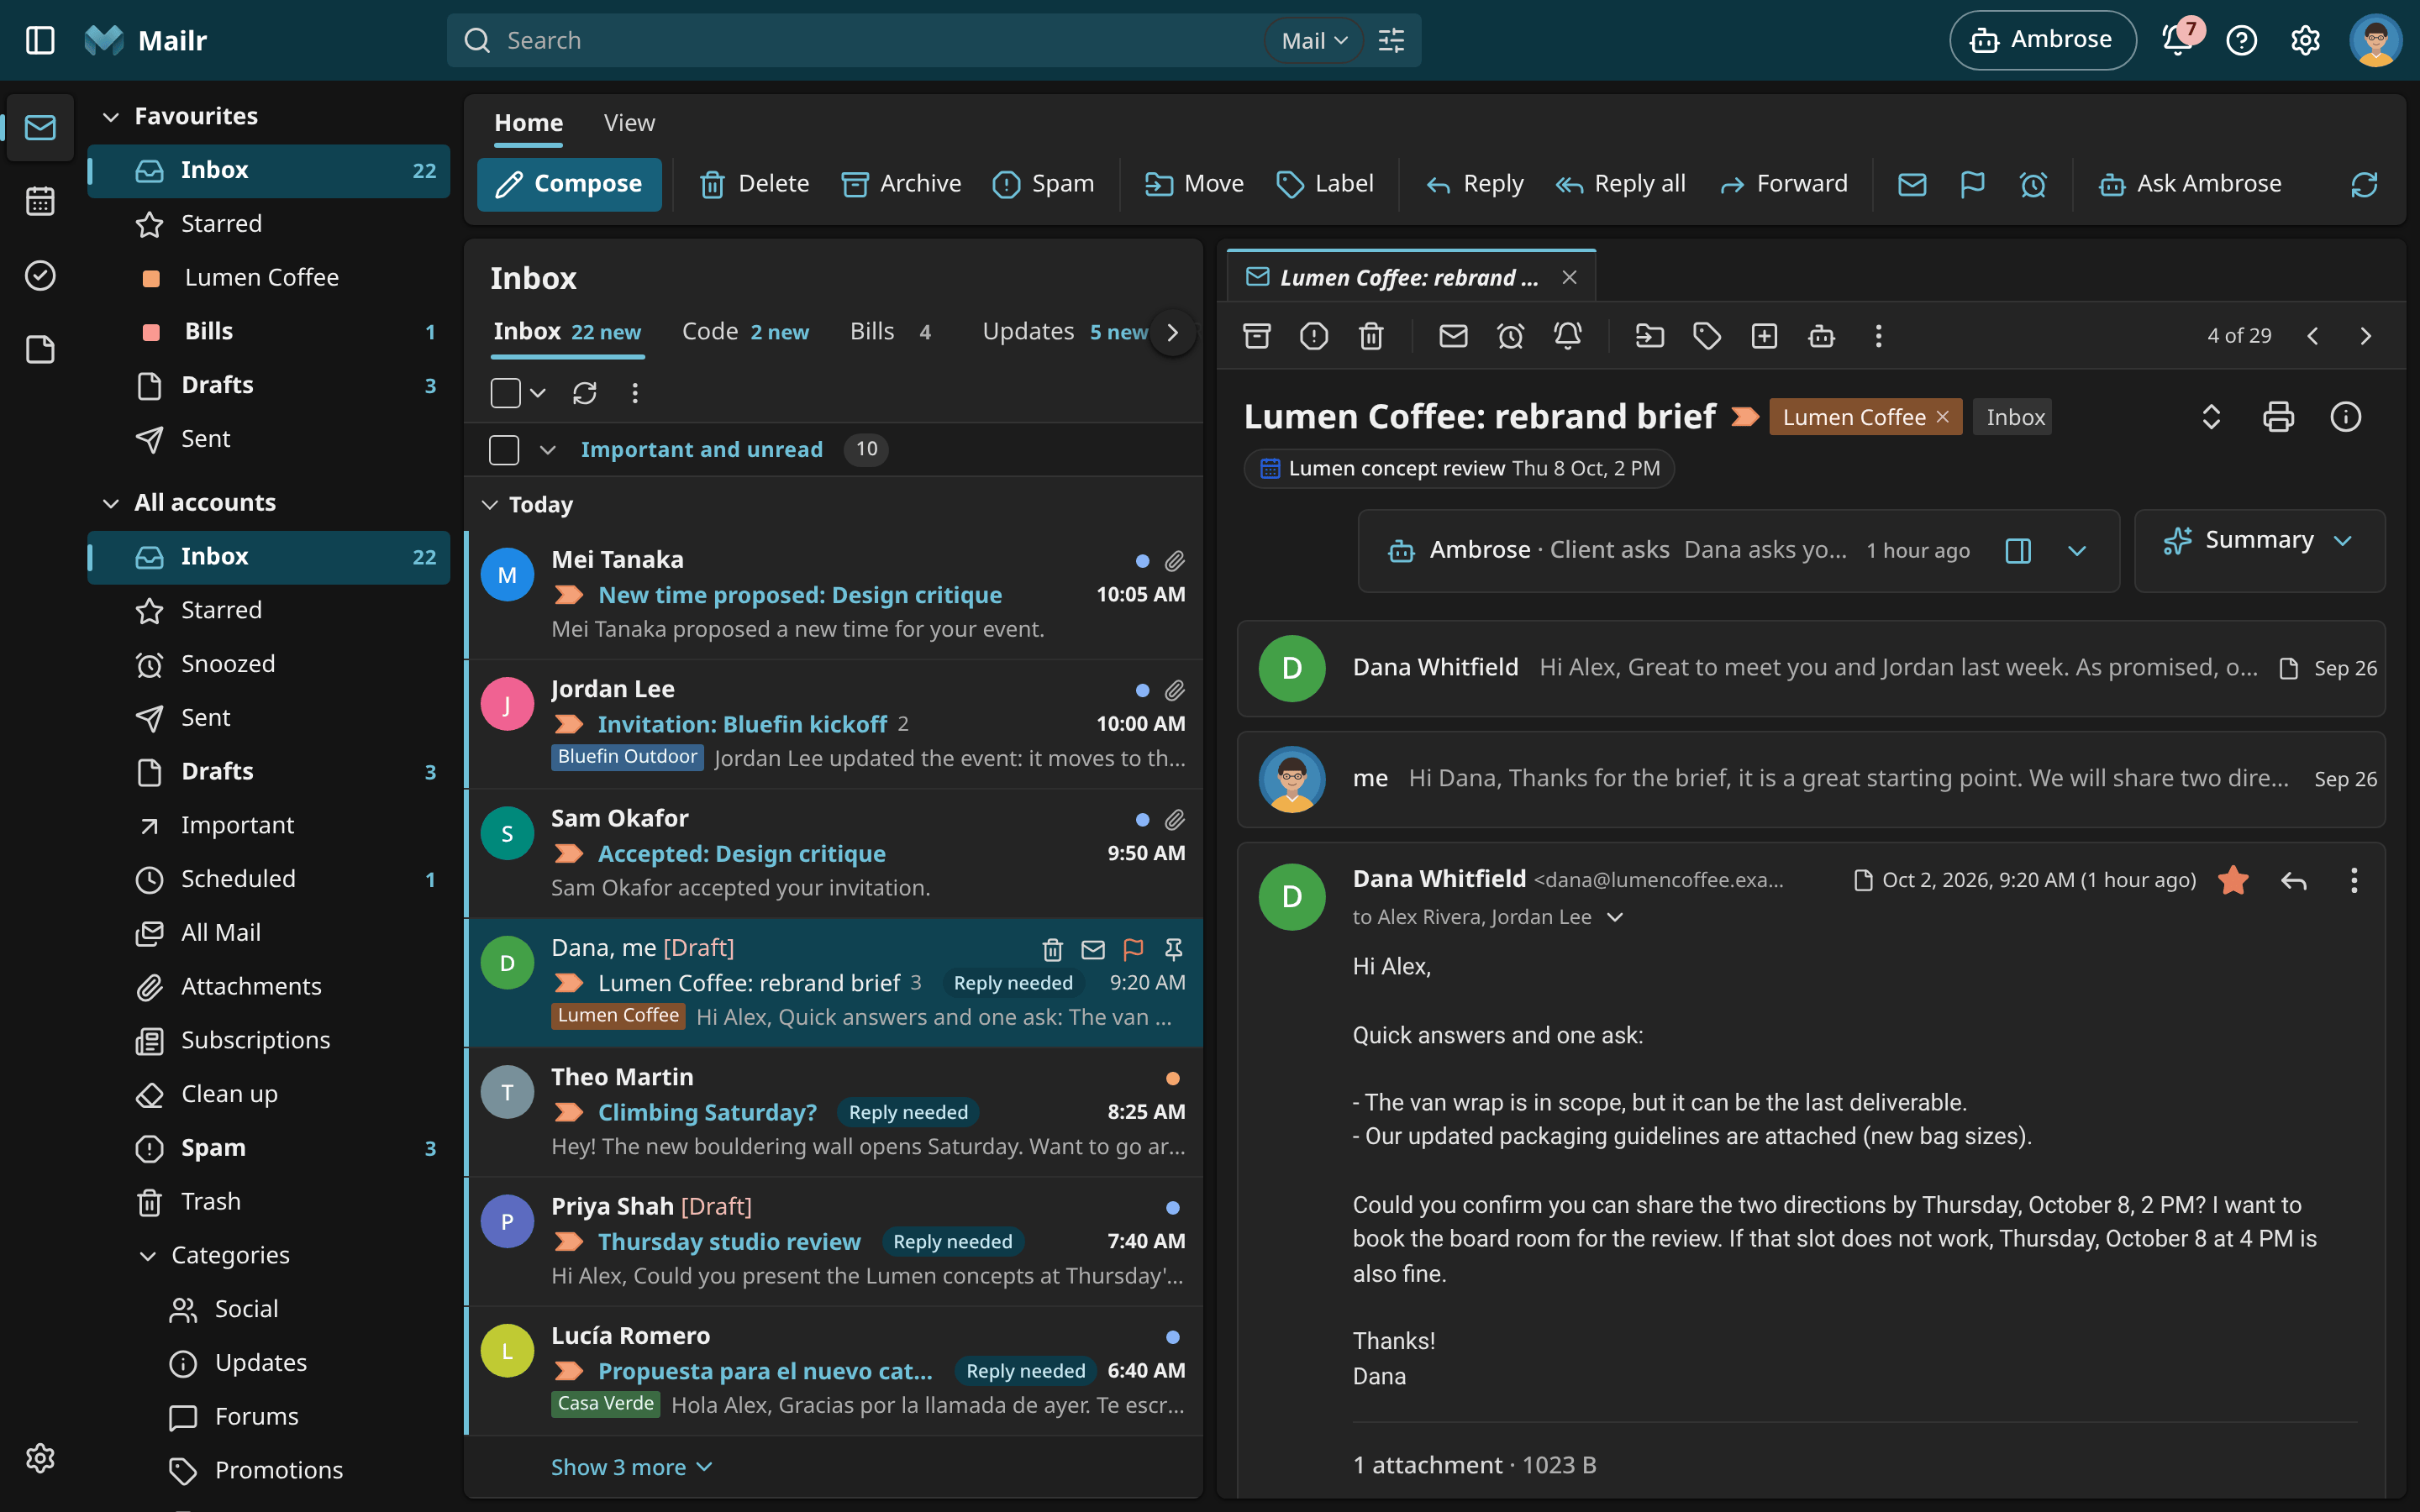Open the Updates category tab
This screenshot has width=2420, height=1512.
(x=1065, y=332)
